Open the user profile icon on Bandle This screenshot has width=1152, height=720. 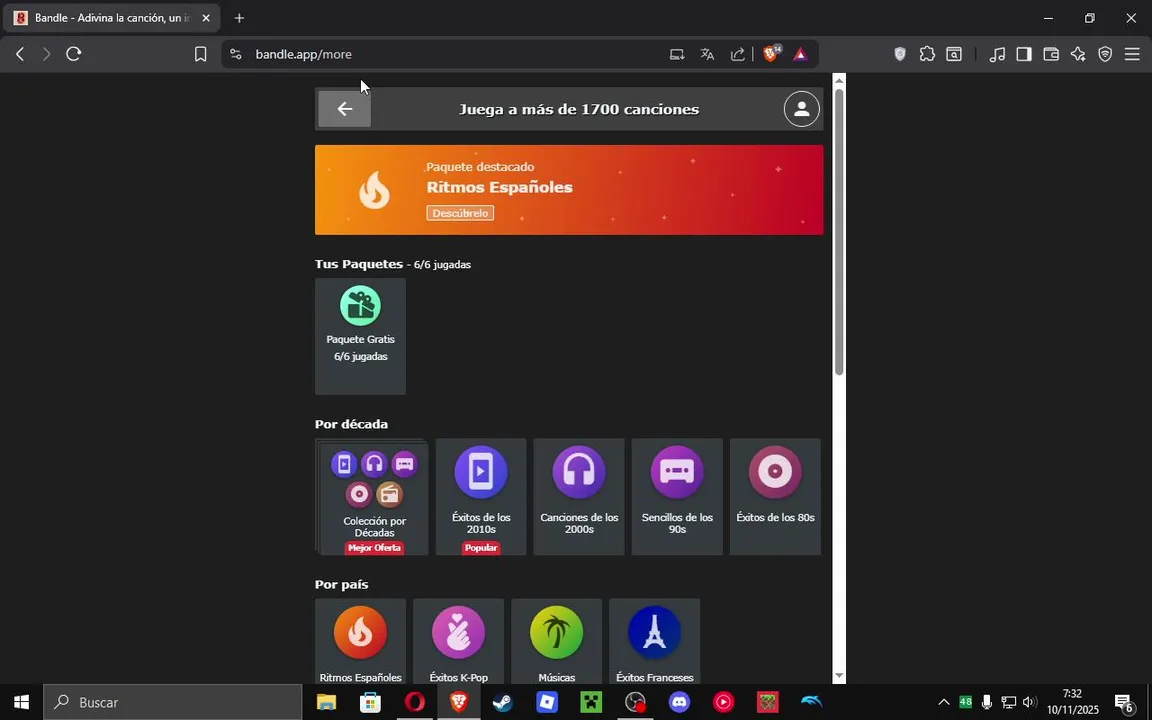(x=802, y=109)
